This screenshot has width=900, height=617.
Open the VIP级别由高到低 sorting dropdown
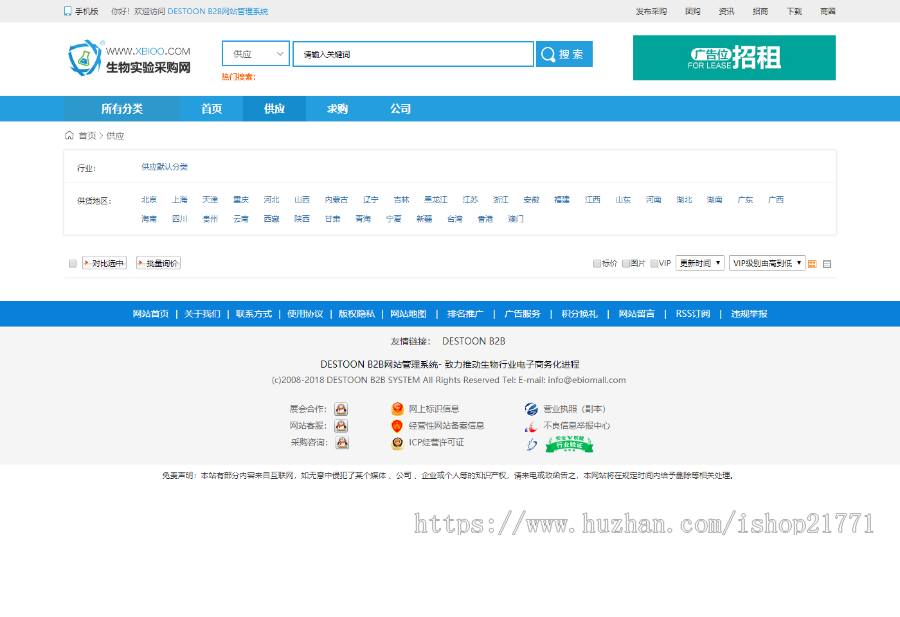(767, 262)
